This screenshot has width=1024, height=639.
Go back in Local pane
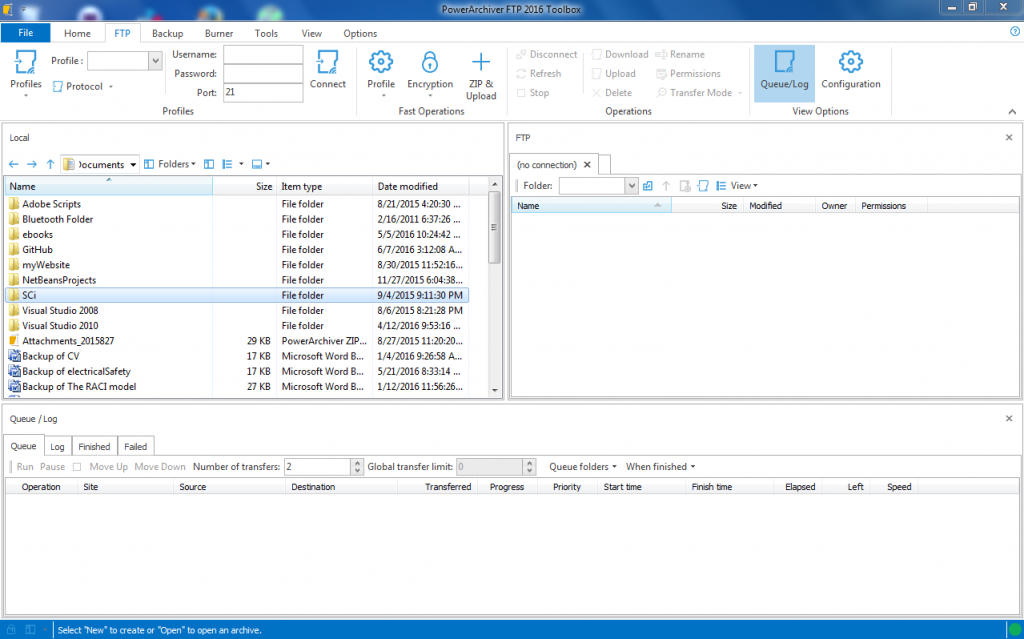tap(14, 164)
